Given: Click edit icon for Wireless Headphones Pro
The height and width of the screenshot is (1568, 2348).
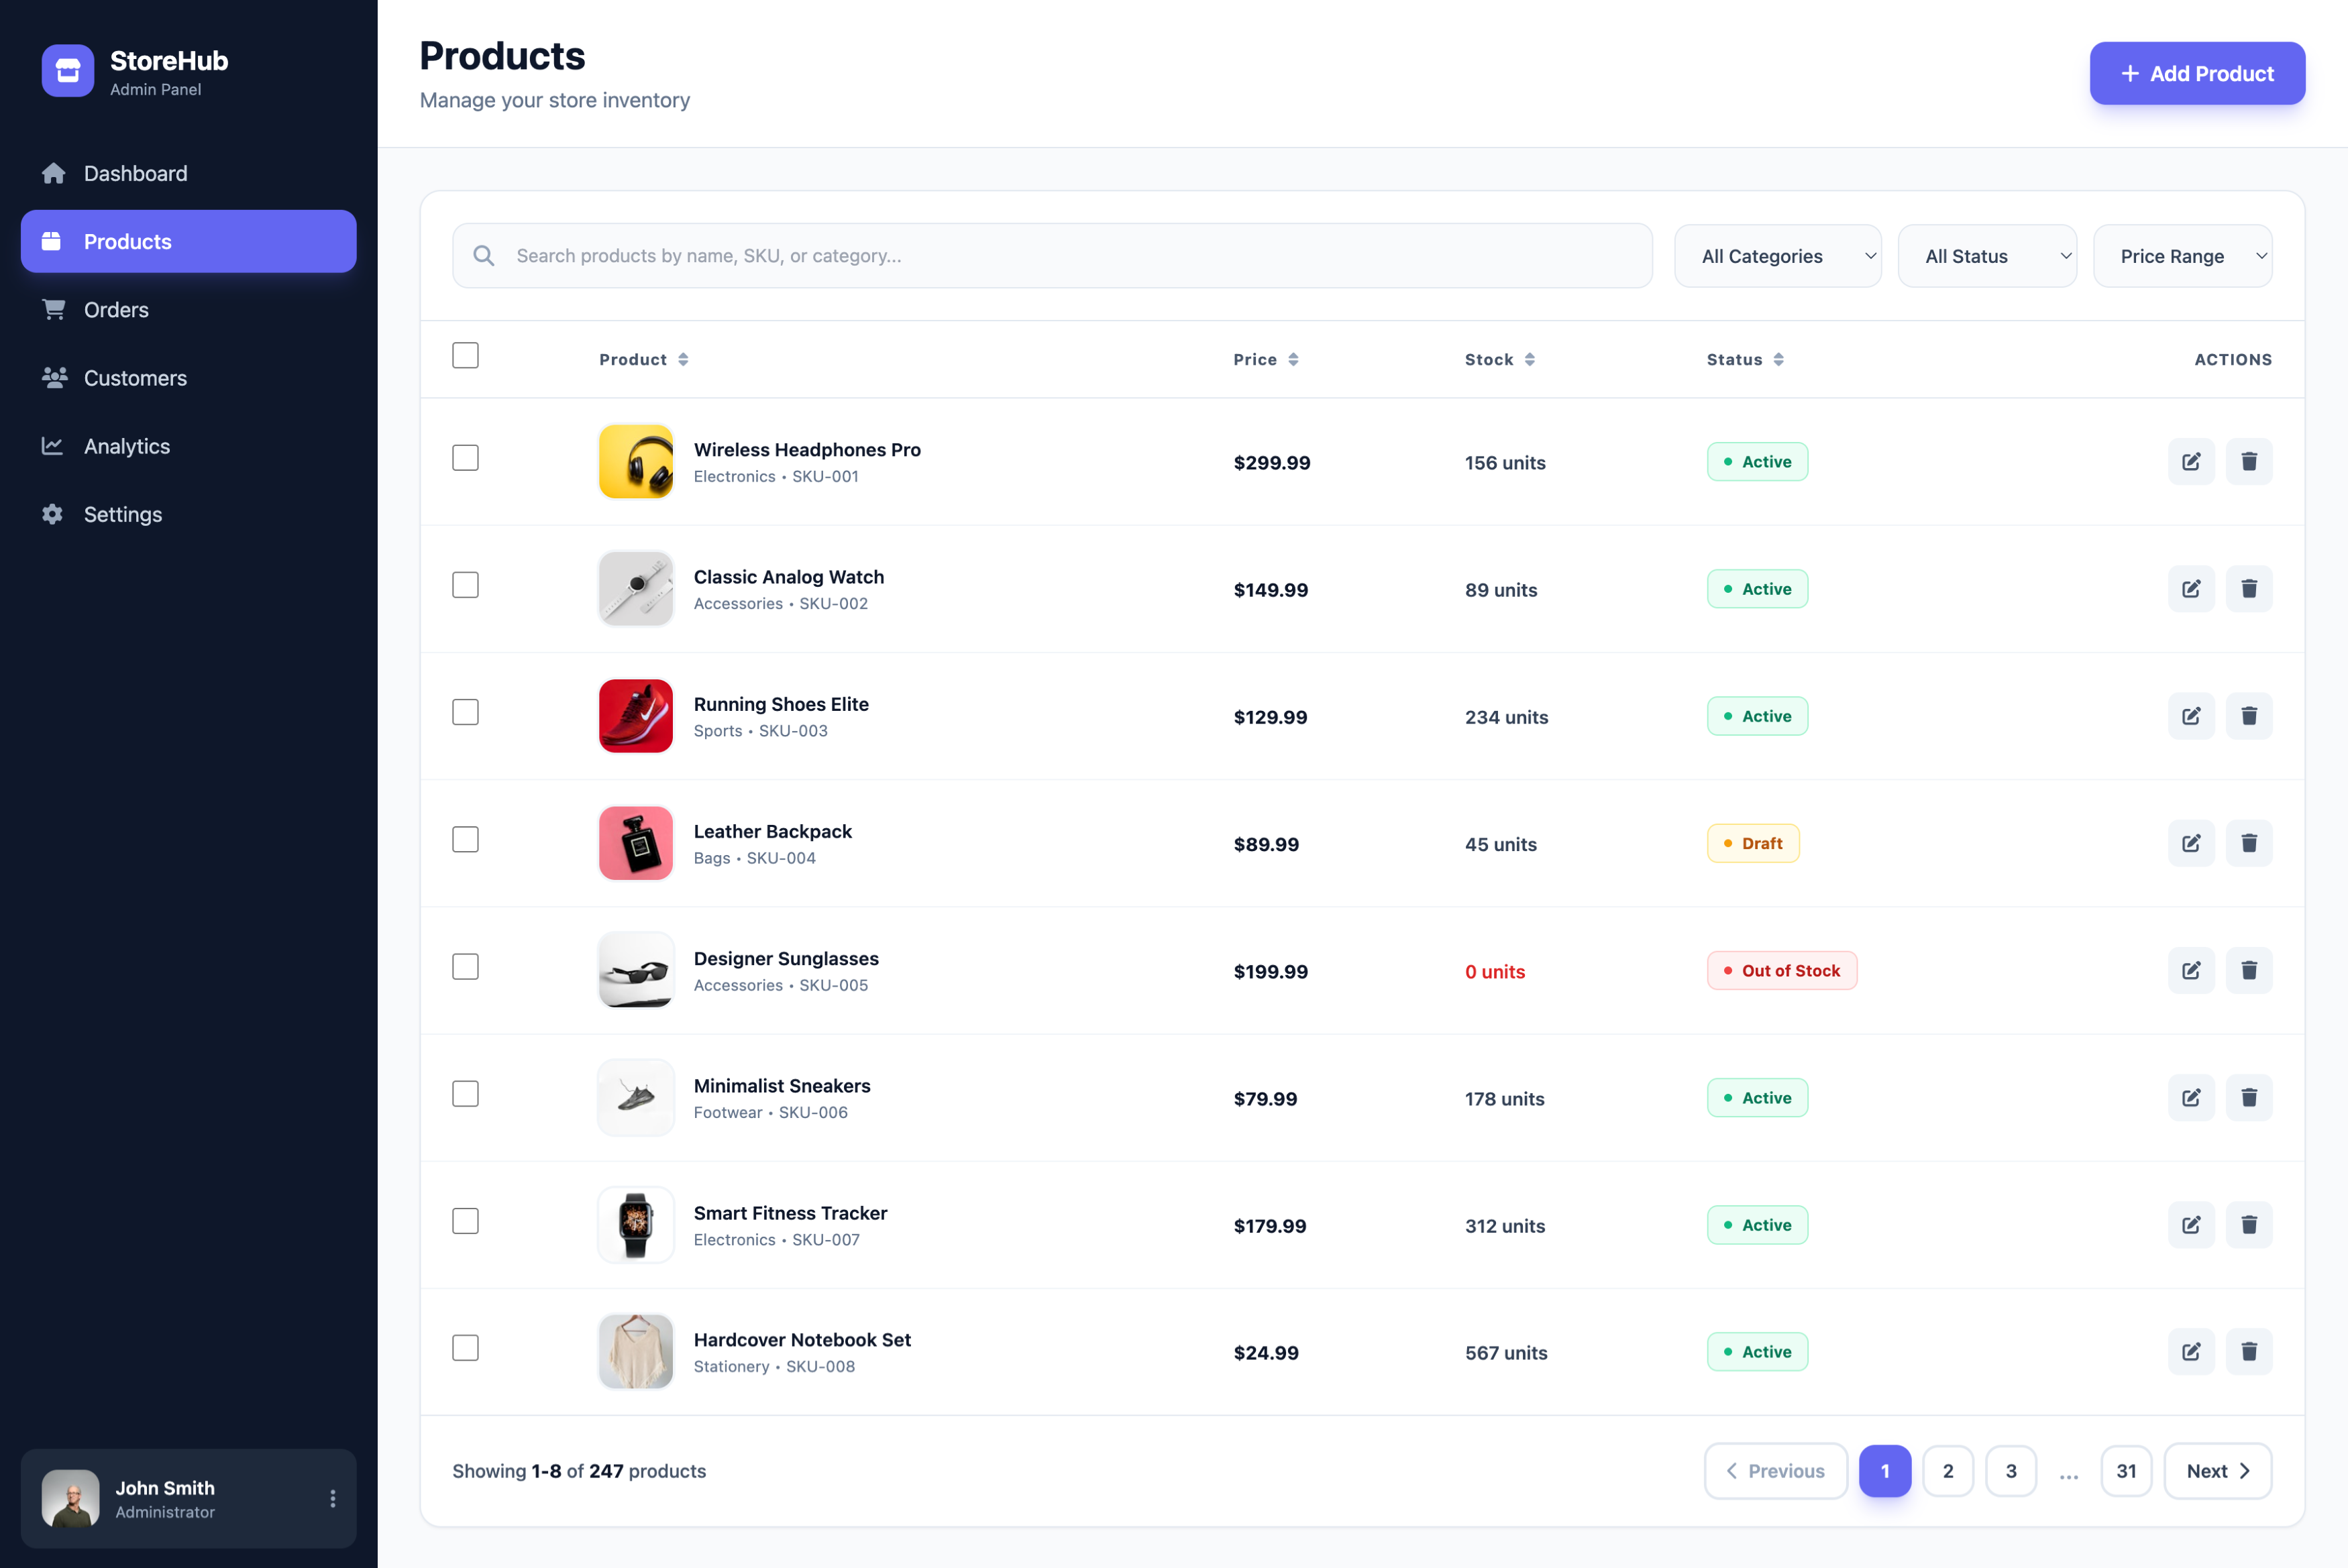Looking at the screenshot, I should [x=2190, y=462].
